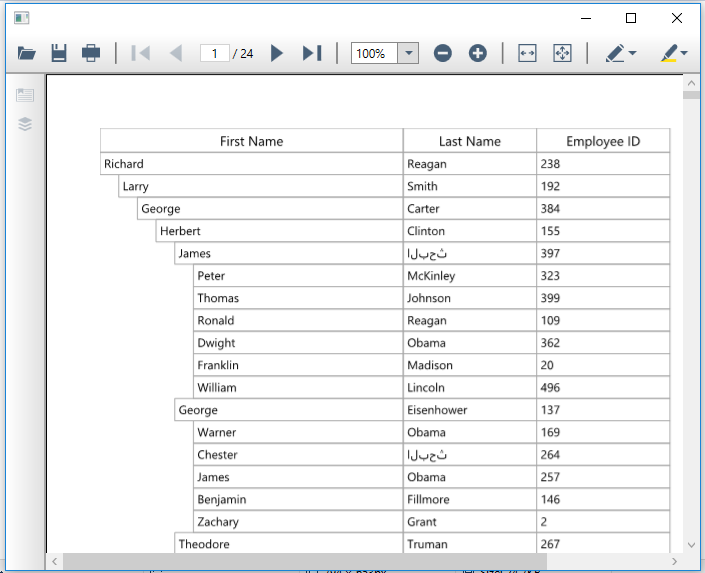Viewport: 705px width, 573px height.
Task: Click the Thomas first name cell
Action: pos(298,298)
